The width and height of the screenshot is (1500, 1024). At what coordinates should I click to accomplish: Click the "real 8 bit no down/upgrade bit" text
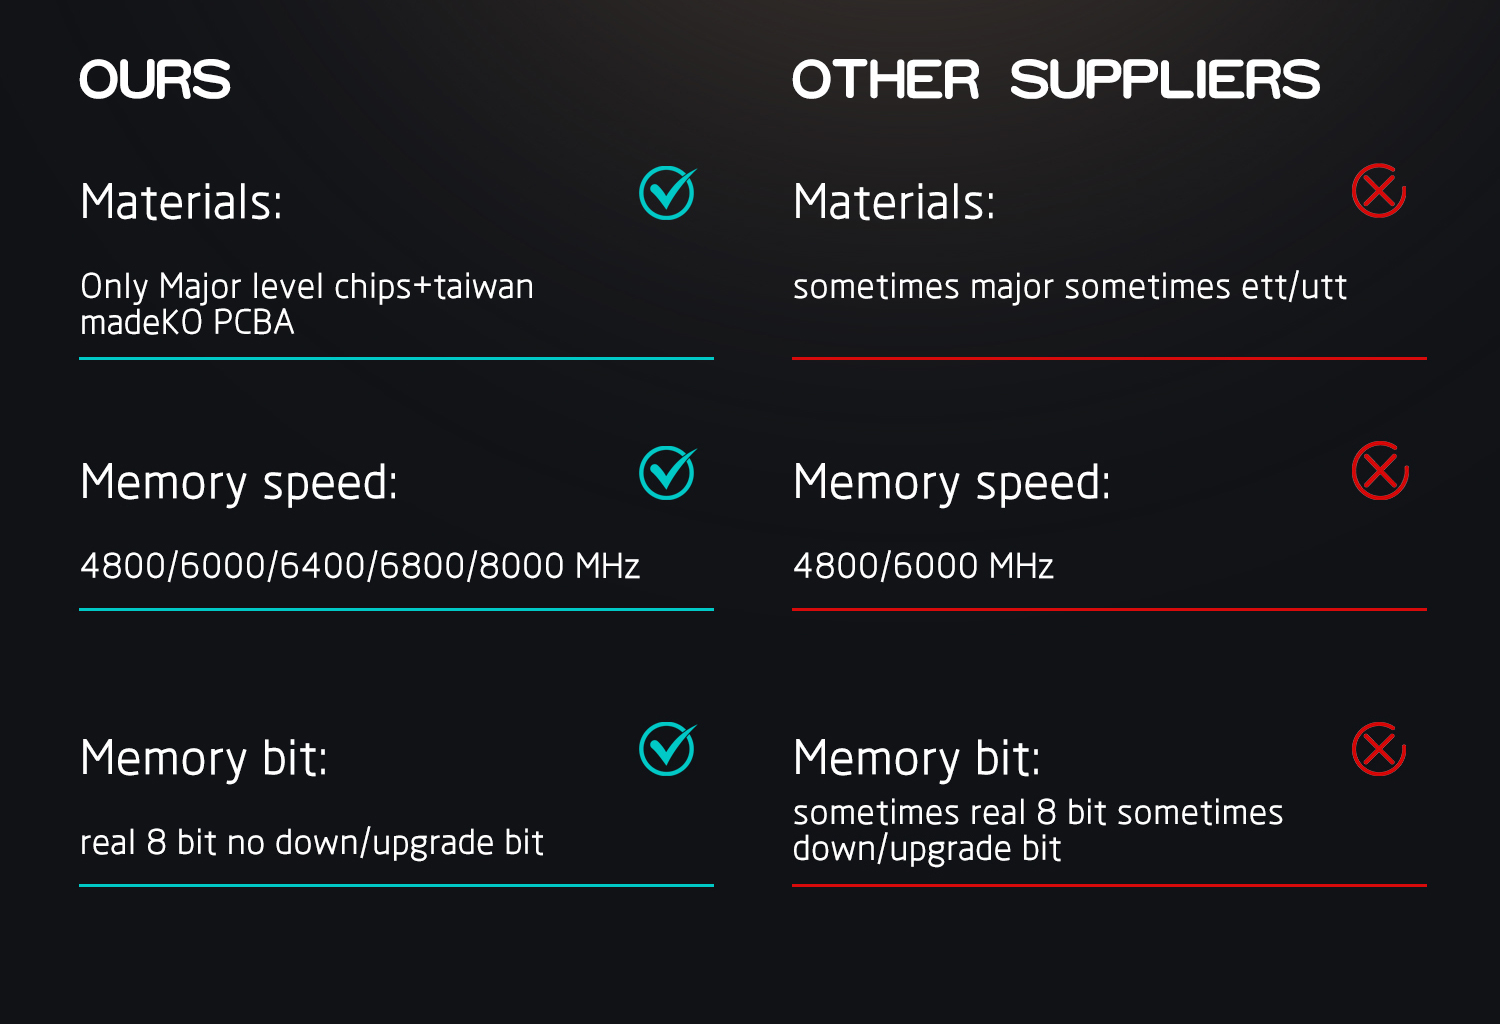tap(311, 843)
